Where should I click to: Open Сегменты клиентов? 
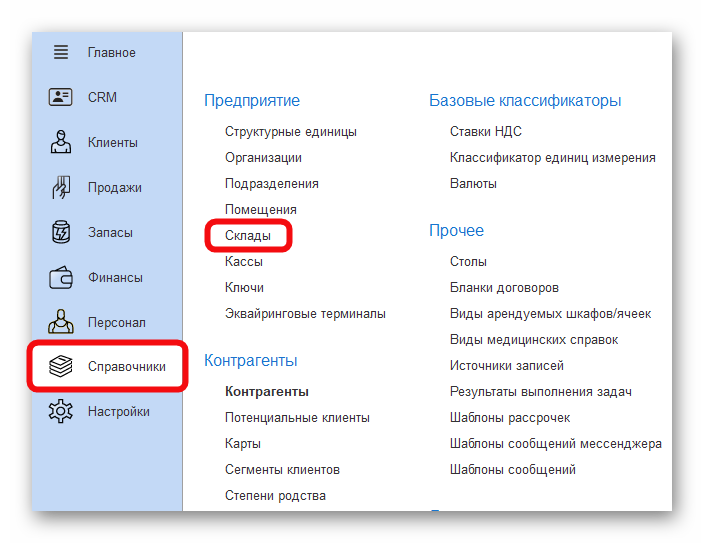[282, 470]
